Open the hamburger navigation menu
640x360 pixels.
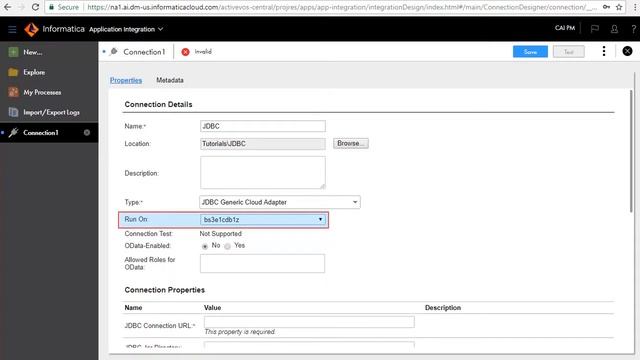tap(12, 29)
